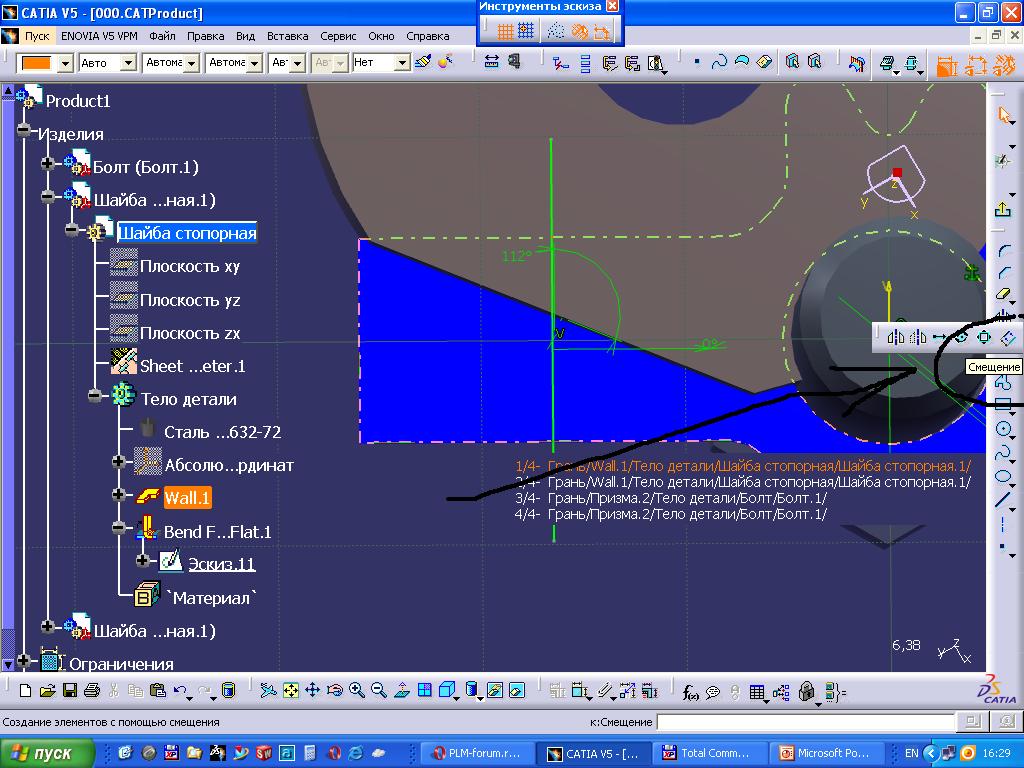Image resolution: width=1024 pixels, height=768 pixels.
Task: Select the Symmetry tool in floating toolbar
Action: point(918,337)
